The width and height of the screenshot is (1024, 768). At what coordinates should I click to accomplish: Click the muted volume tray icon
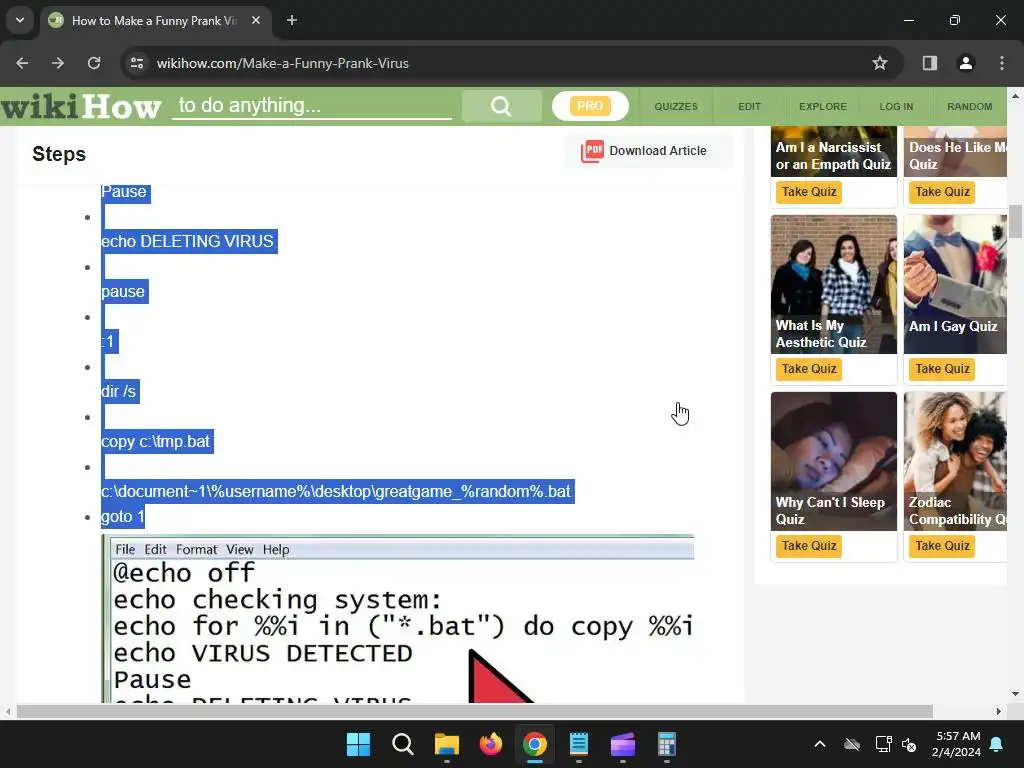coord(909,744)
